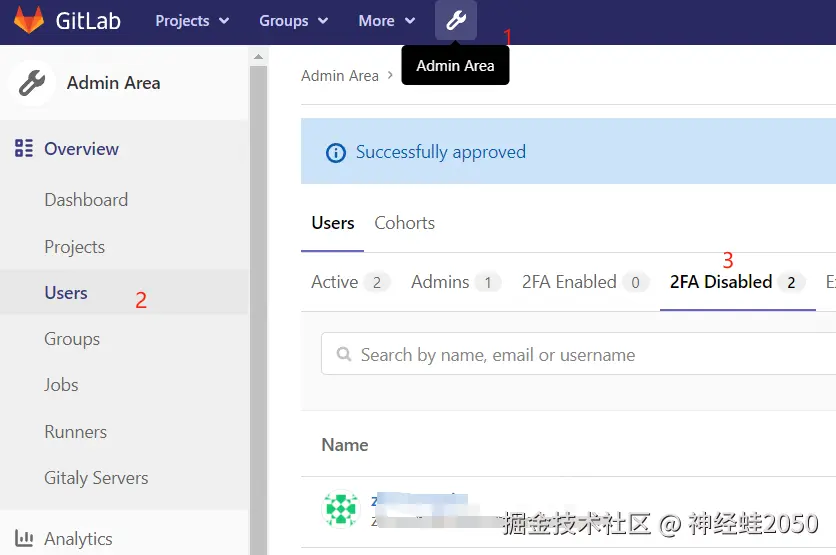Focus the search by name field
The image size is (836, 555).
point(578,354)
